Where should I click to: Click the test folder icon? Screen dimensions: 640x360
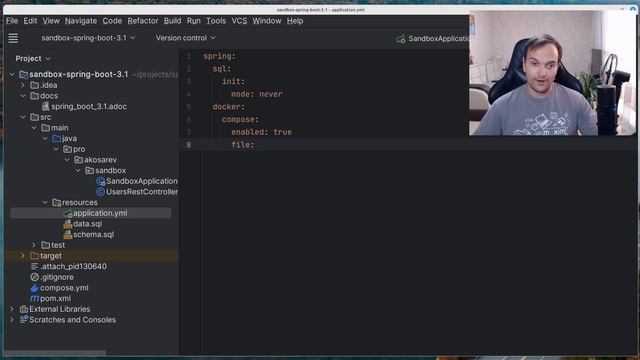[x=46, y=245]
